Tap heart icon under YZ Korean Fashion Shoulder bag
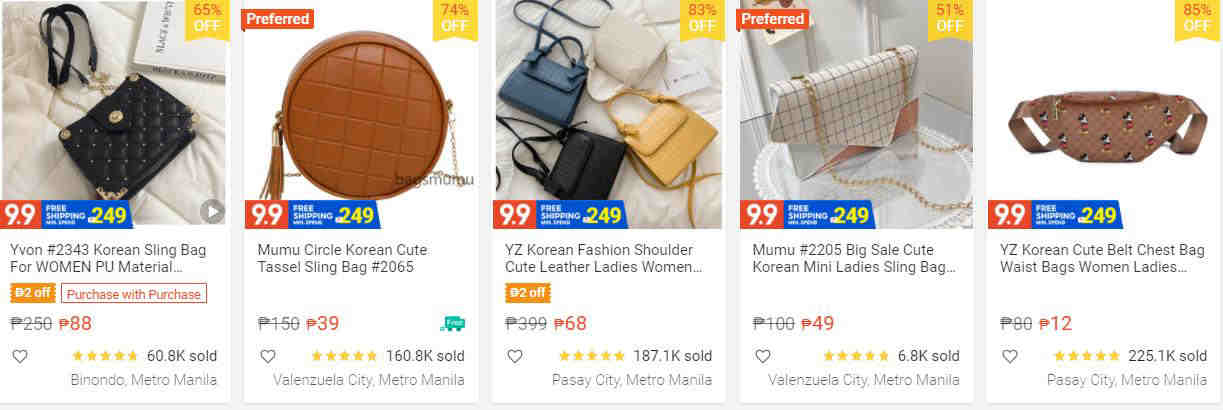 pyautogui.click(x=514, y=356)
